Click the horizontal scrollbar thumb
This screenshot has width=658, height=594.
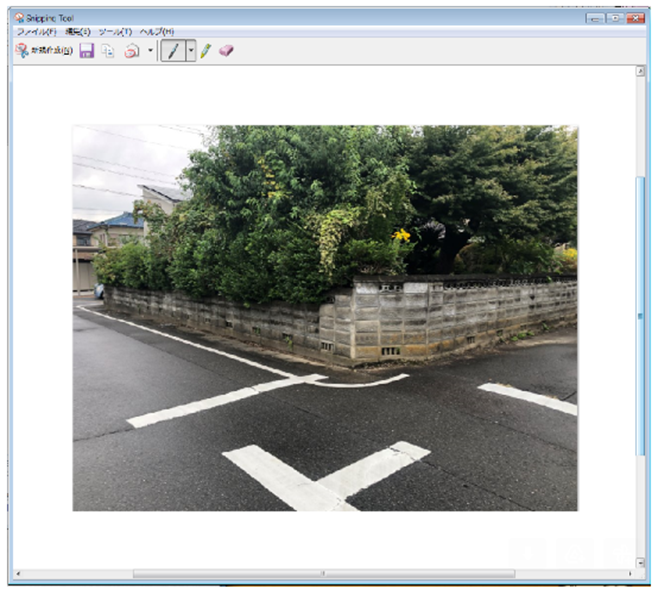click(x=323, y=574)
